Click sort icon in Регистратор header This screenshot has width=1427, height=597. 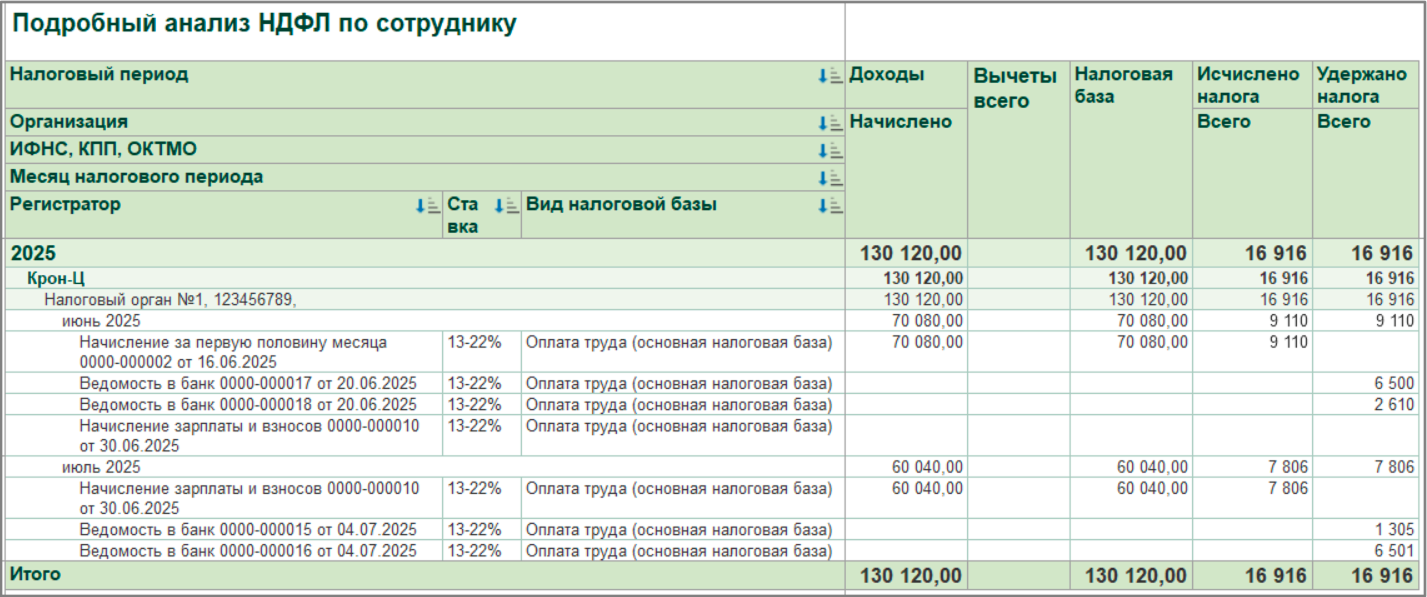427,206
